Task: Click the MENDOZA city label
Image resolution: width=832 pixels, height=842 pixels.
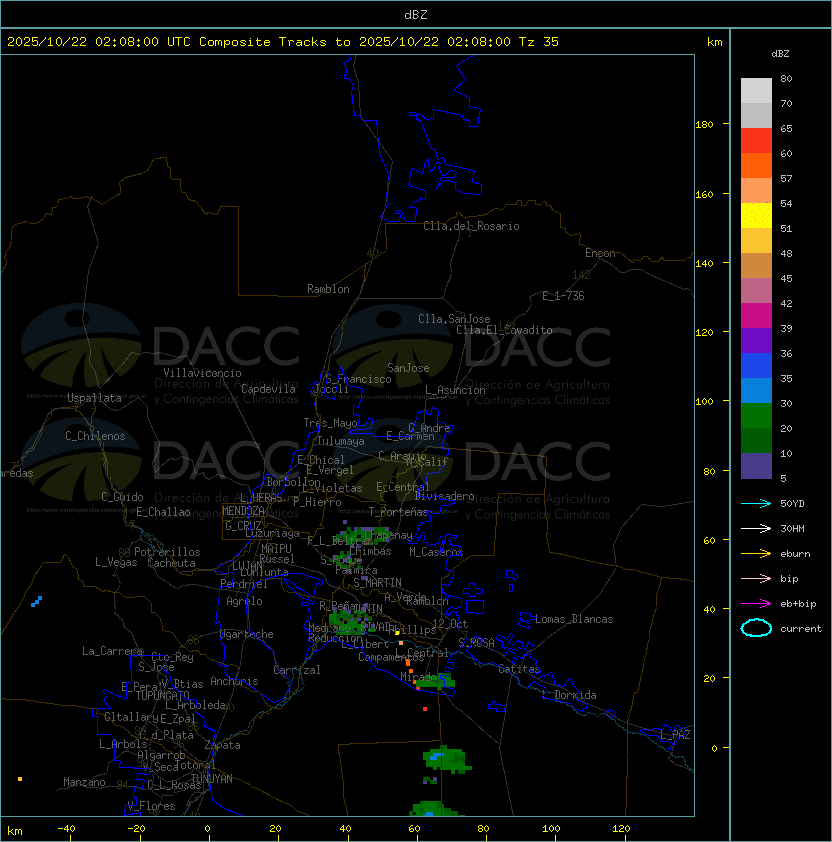Action: [x=243, y=511]
